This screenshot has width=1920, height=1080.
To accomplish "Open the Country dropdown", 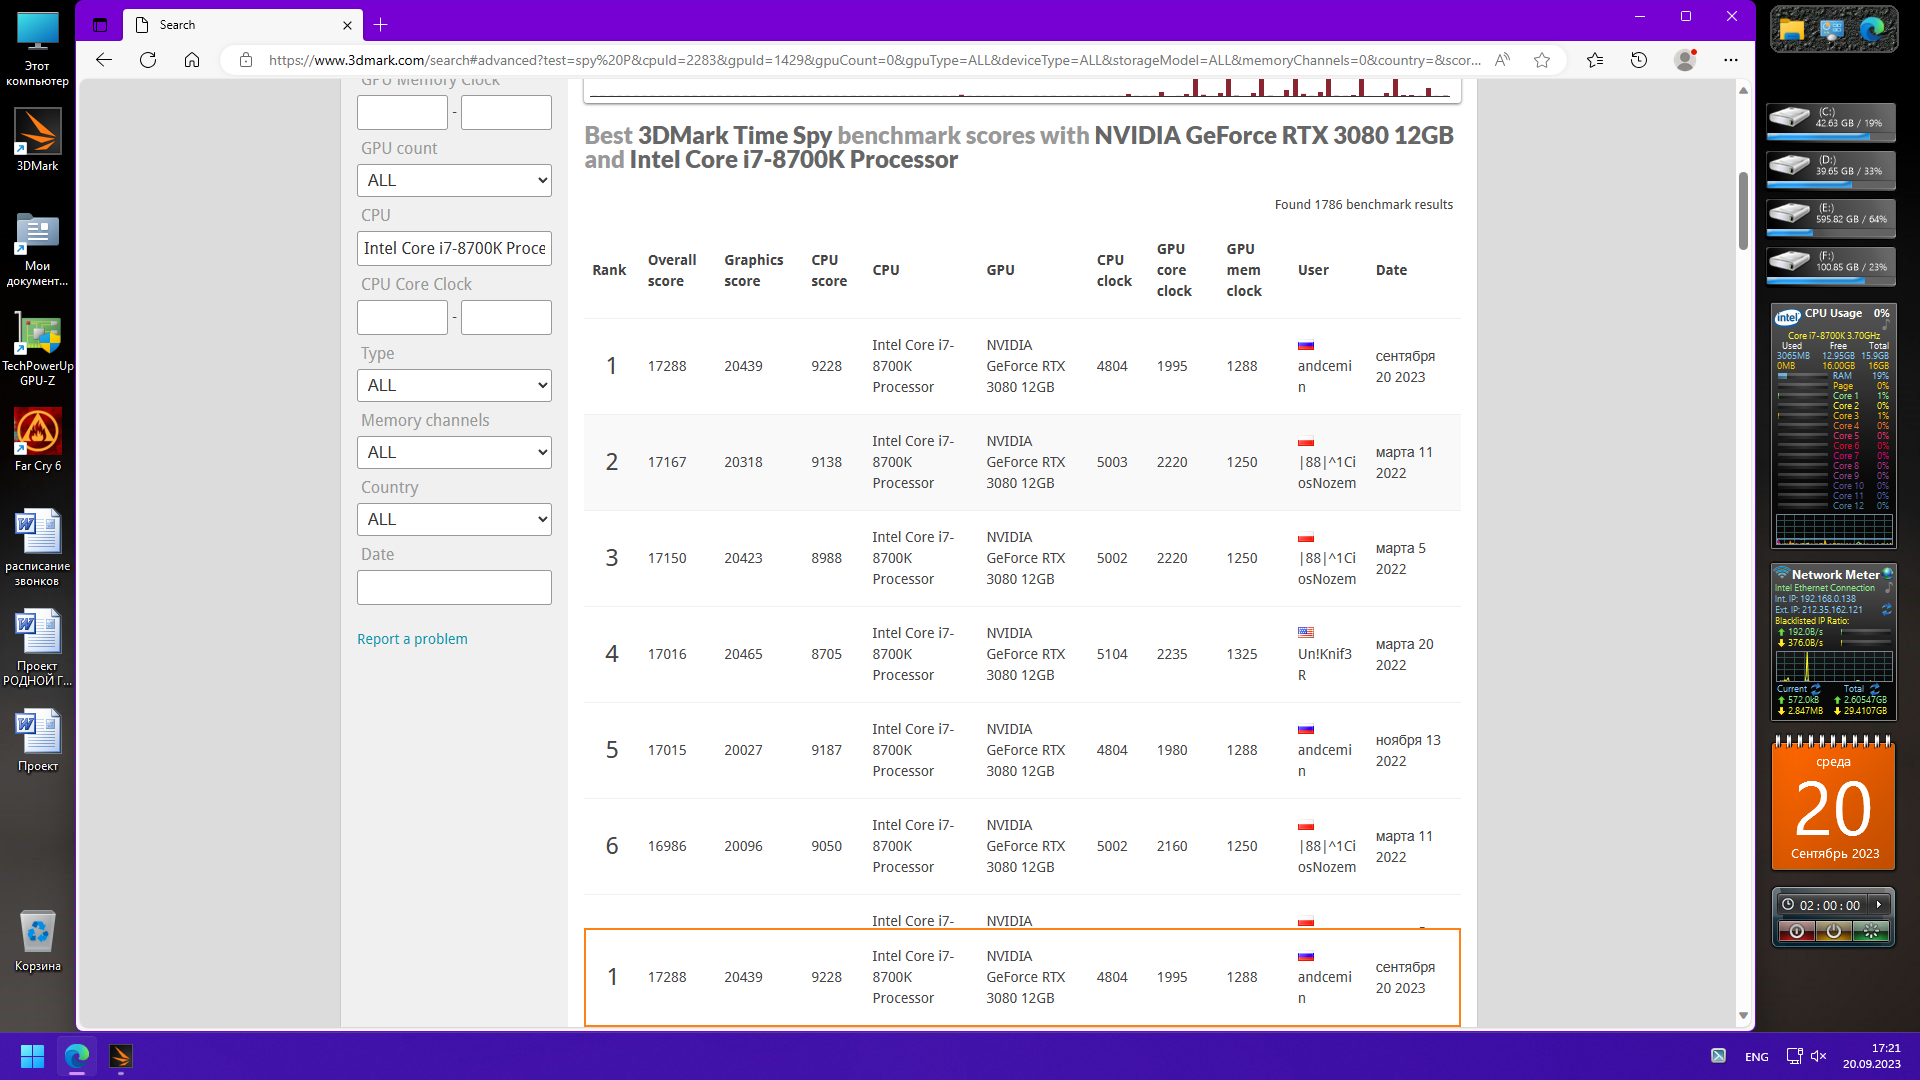I will coord(454,519).
